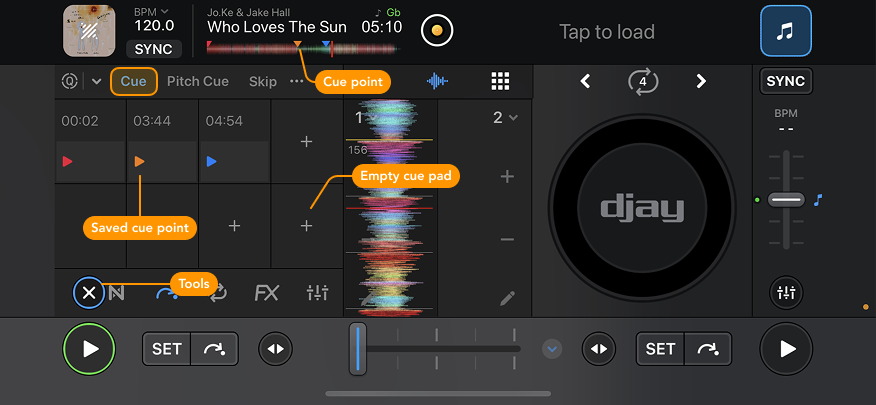
Task: Open the music library button
Action: coord(785,31)
